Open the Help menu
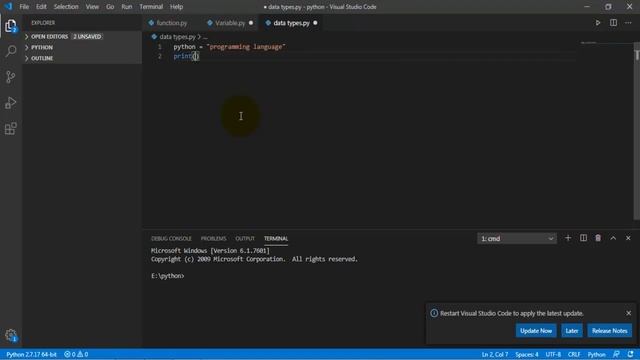The width and height of the screenshot is (640, 360). coord(176,7)
